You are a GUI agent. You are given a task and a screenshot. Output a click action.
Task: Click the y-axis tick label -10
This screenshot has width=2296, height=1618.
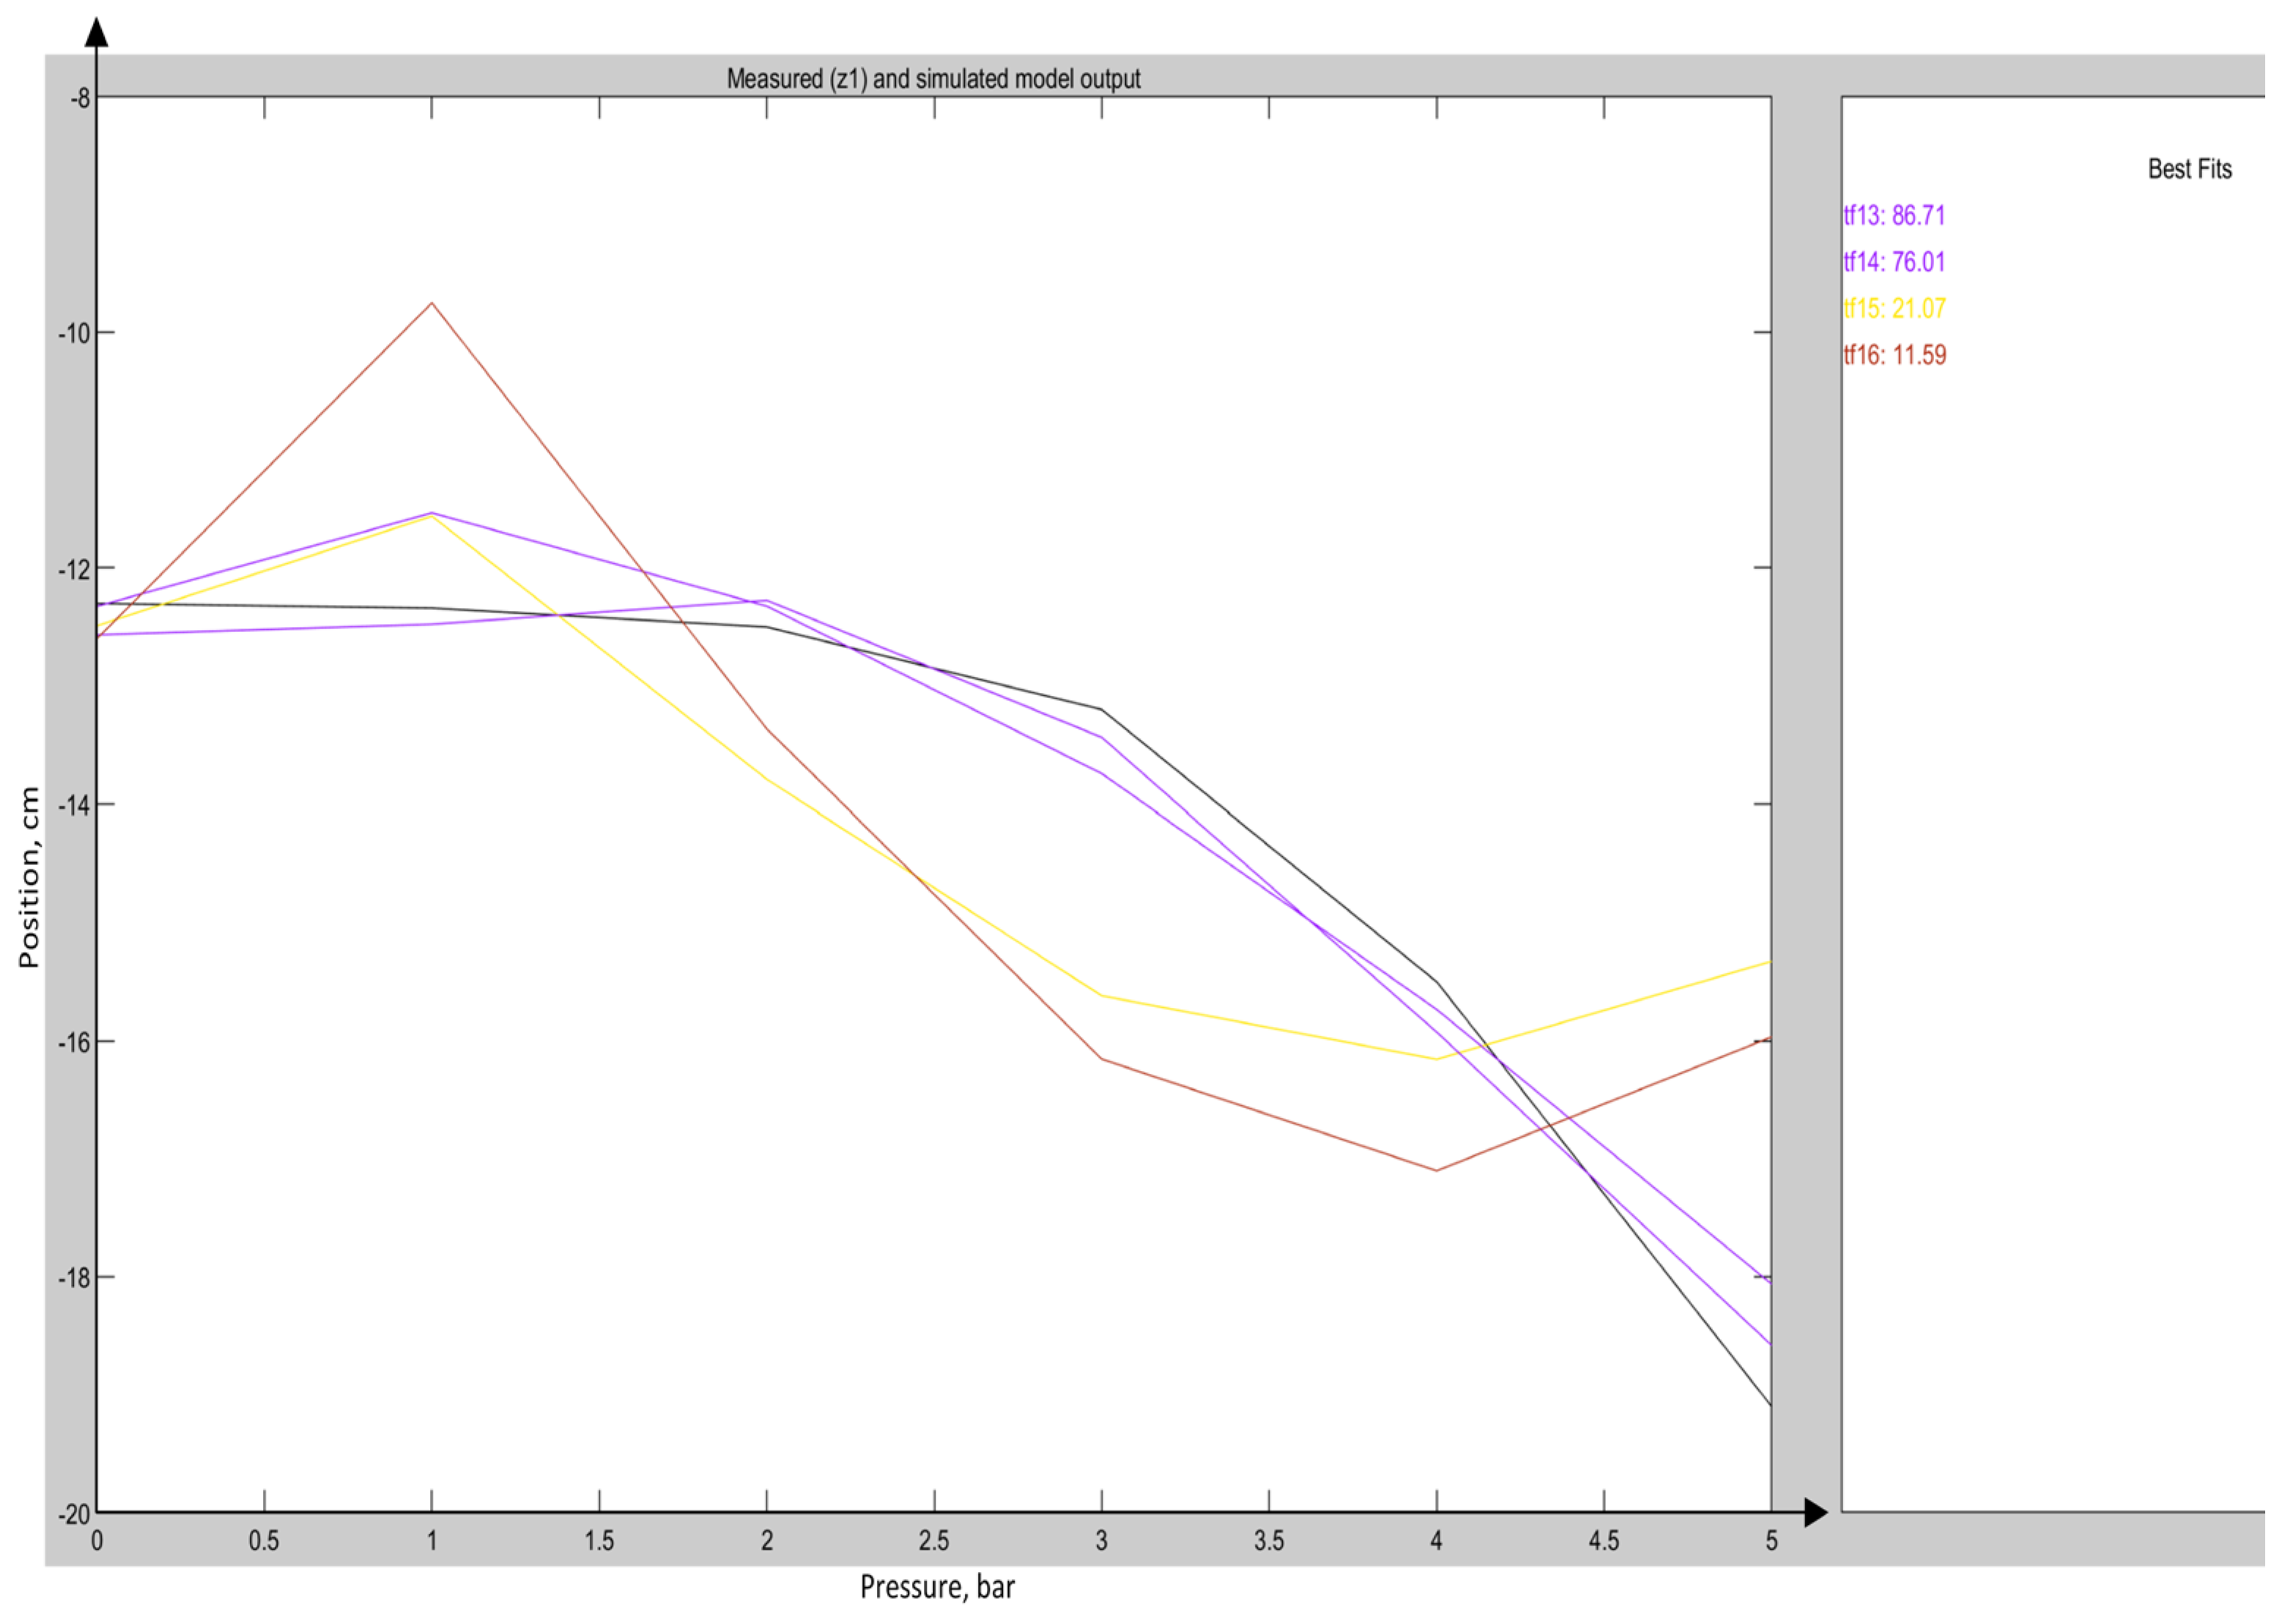[x=73, y=333]
